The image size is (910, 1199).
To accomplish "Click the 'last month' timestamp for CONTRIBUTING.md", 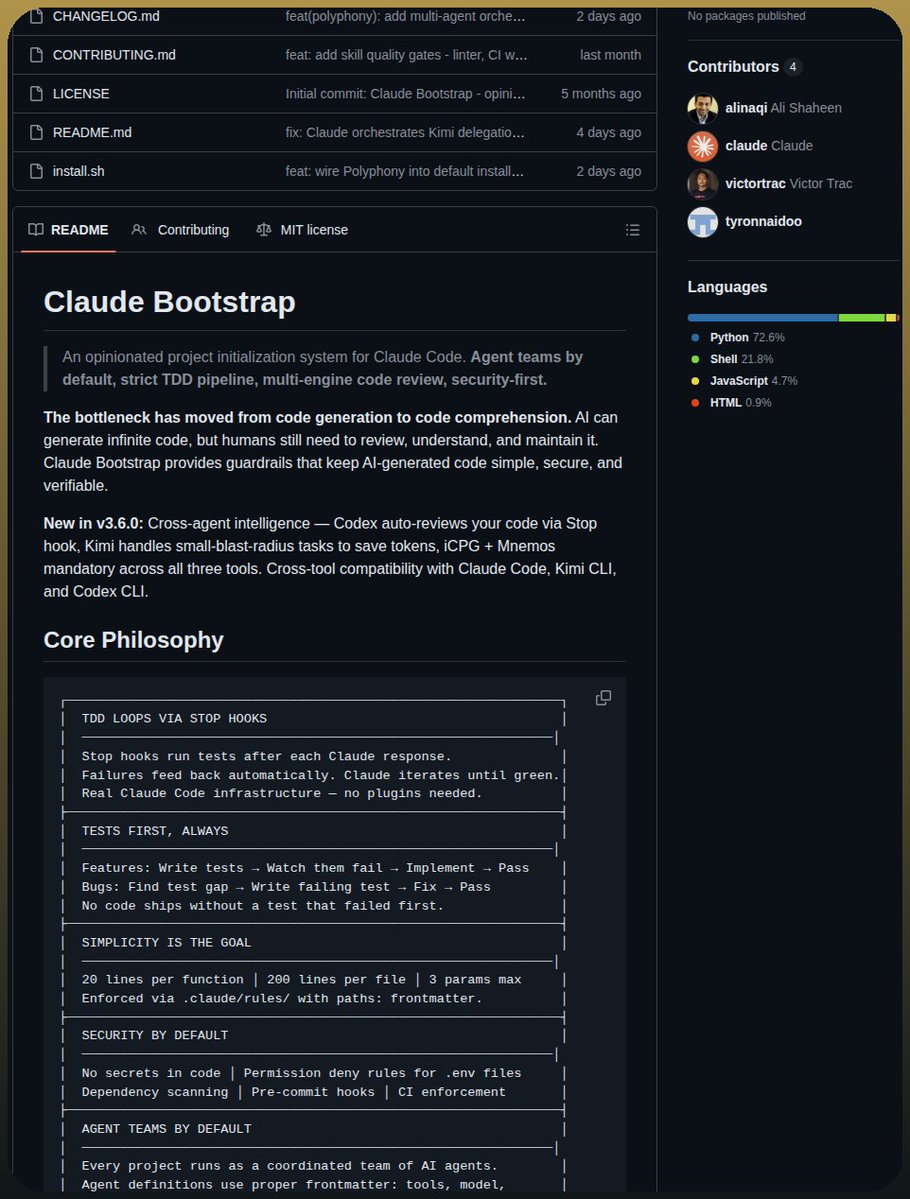I will [610, 55].
